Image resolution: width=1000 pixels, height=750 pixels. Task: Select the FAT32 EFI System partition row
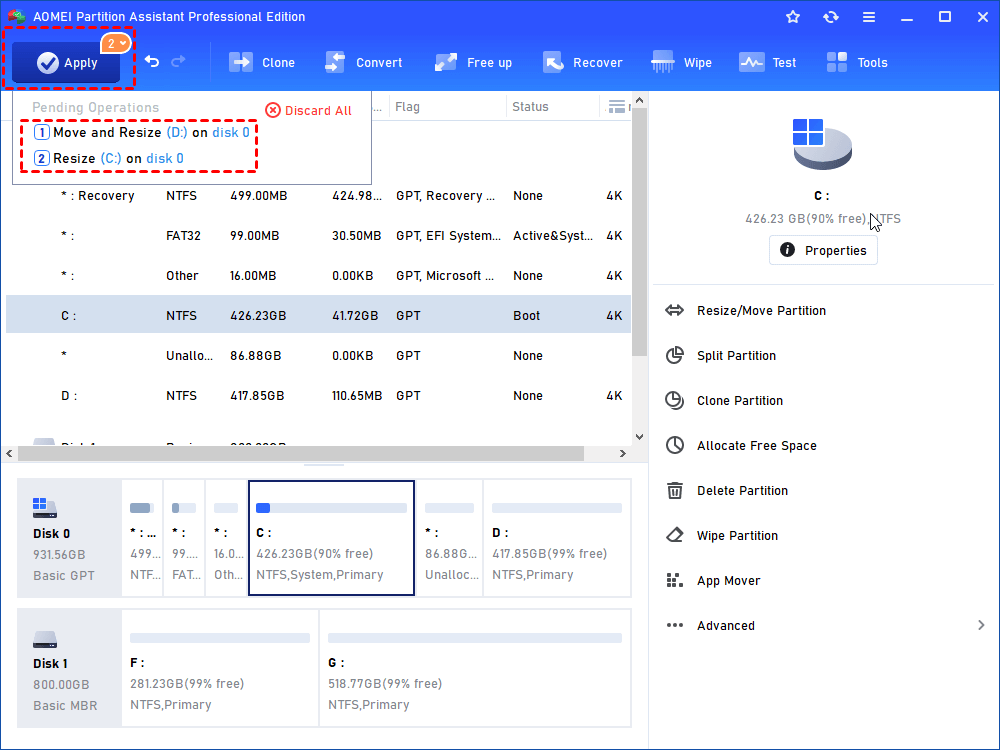318,236
